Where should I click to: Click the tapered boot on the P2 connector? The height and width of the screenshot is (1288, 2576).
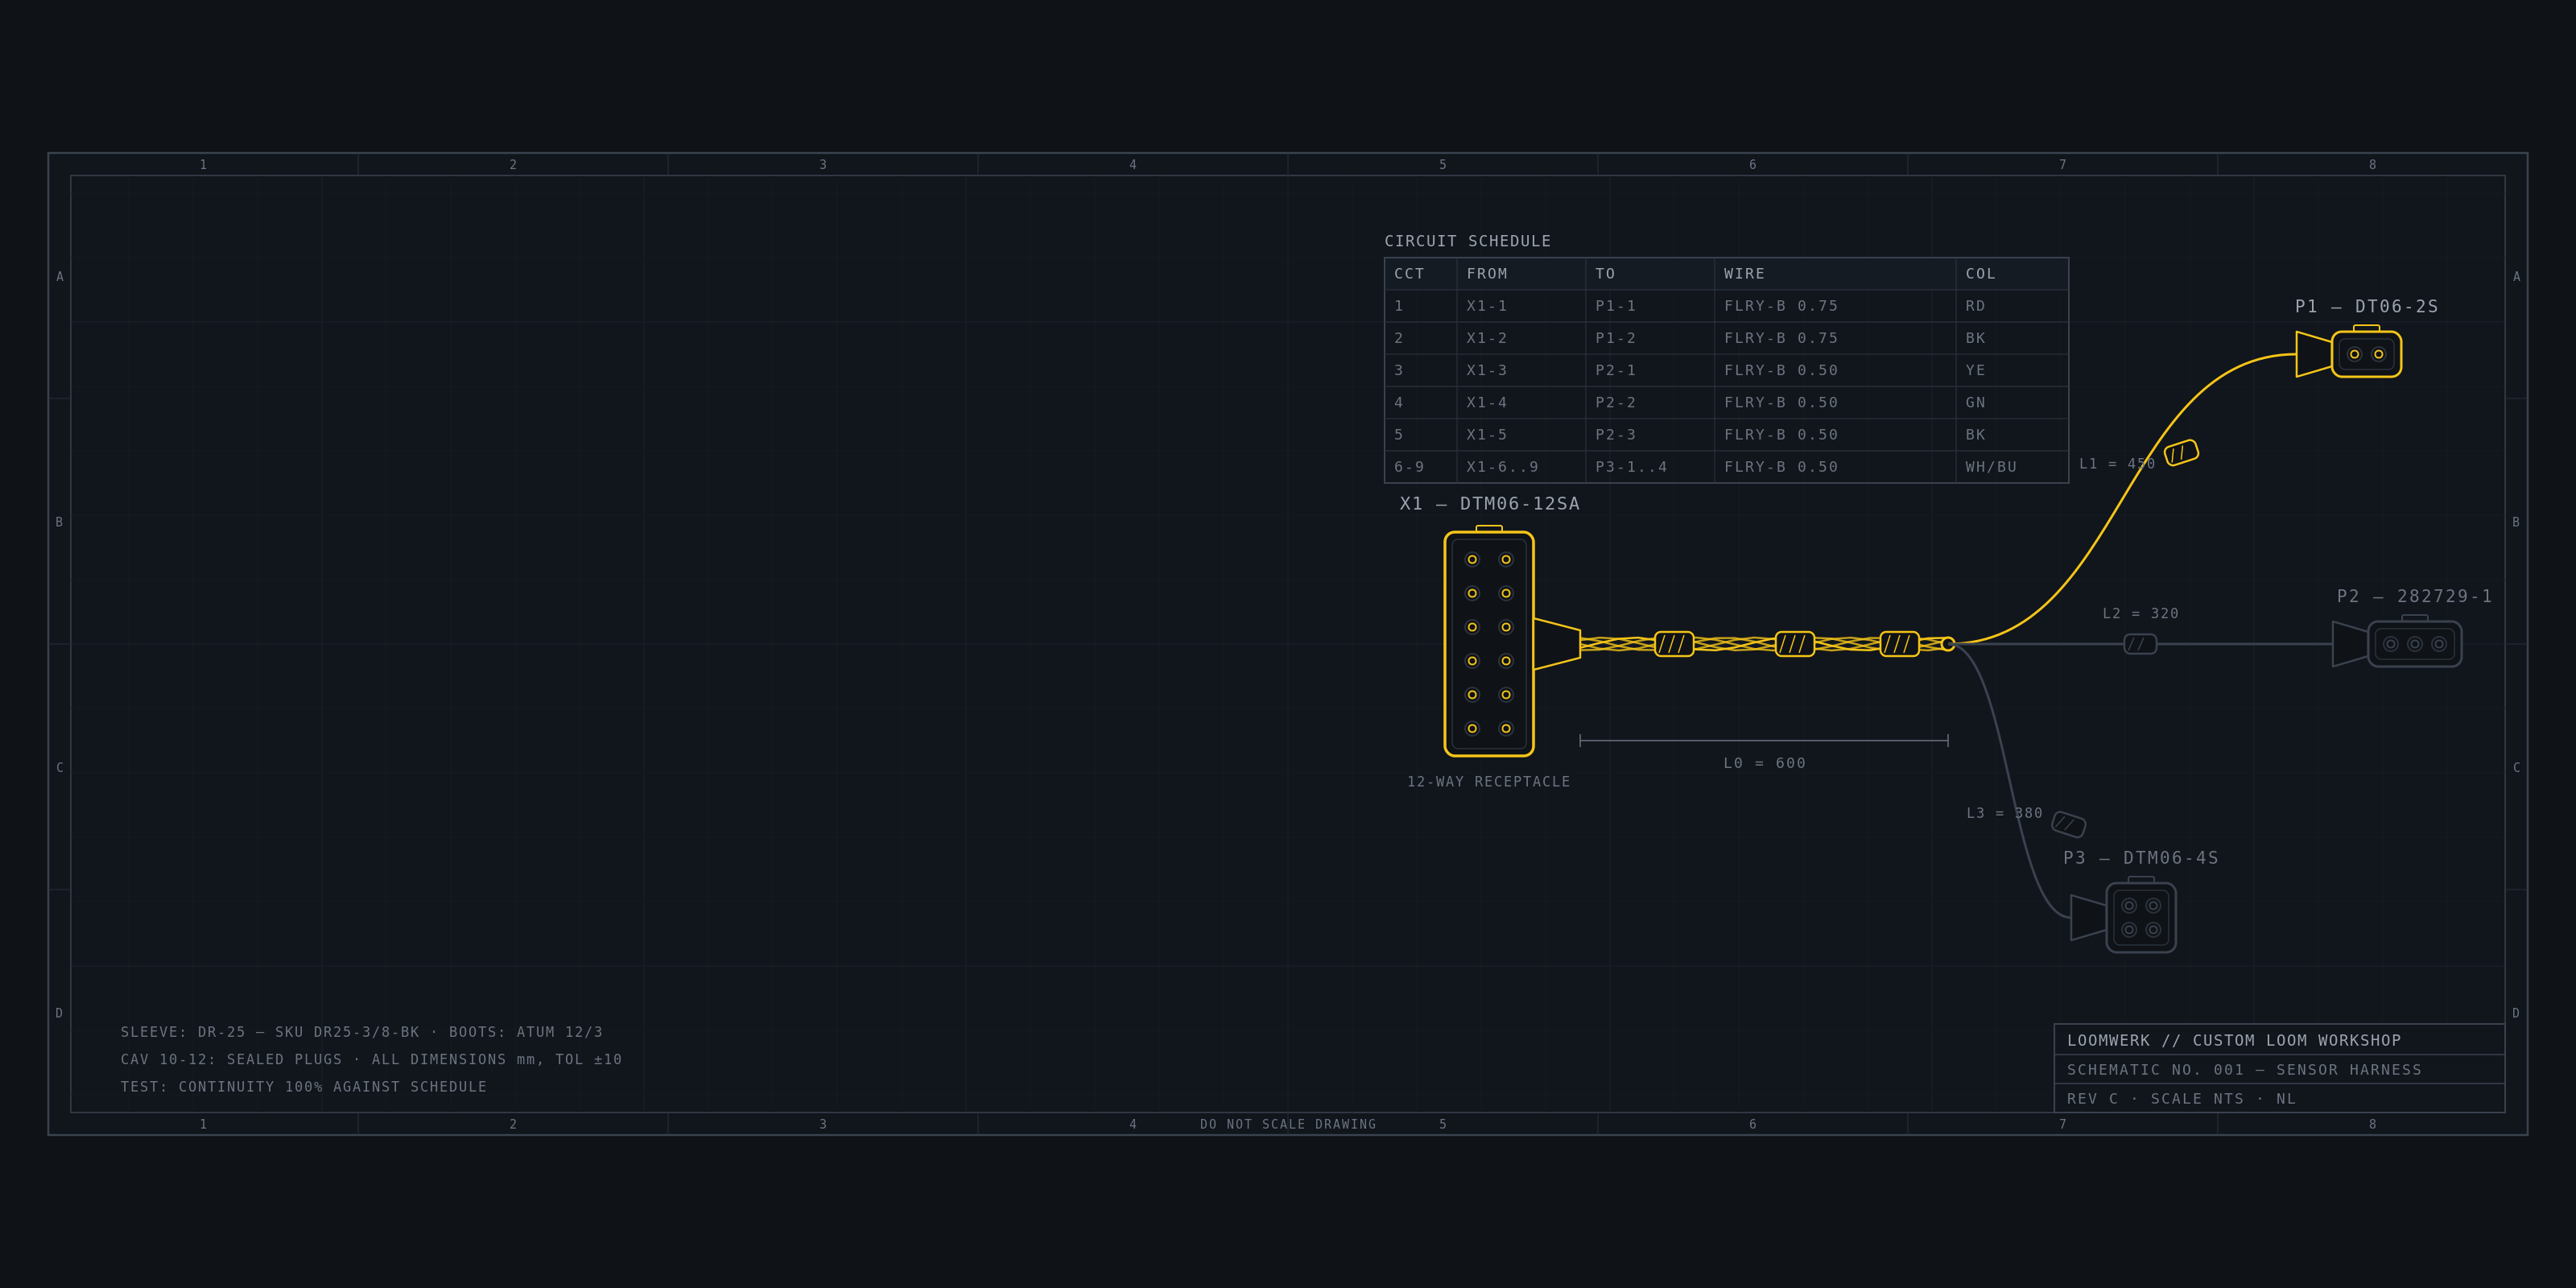(2350, 644)
